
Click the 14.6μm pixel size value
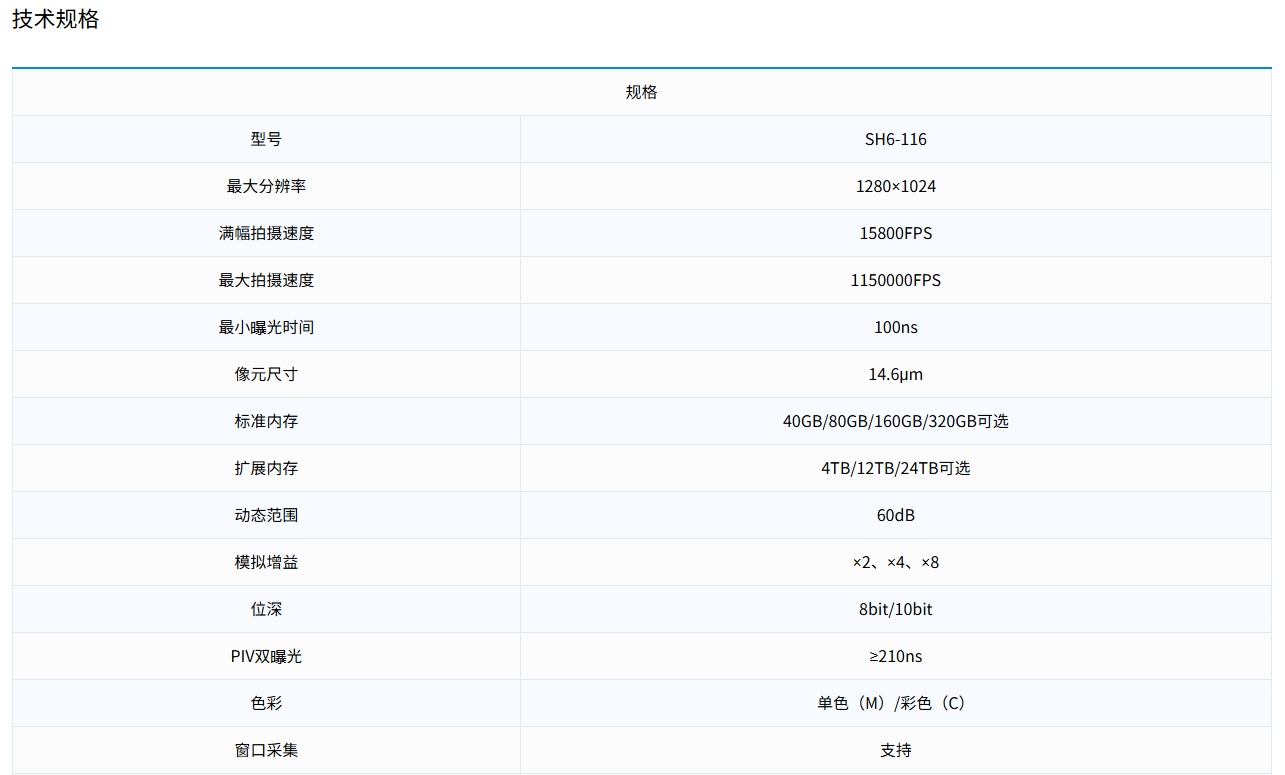895,374
